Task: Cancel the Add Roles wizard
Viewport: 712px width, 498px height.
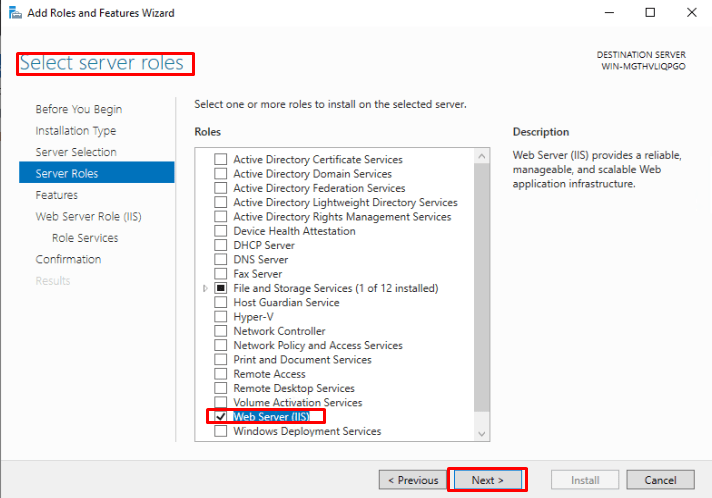Action: 660,480
